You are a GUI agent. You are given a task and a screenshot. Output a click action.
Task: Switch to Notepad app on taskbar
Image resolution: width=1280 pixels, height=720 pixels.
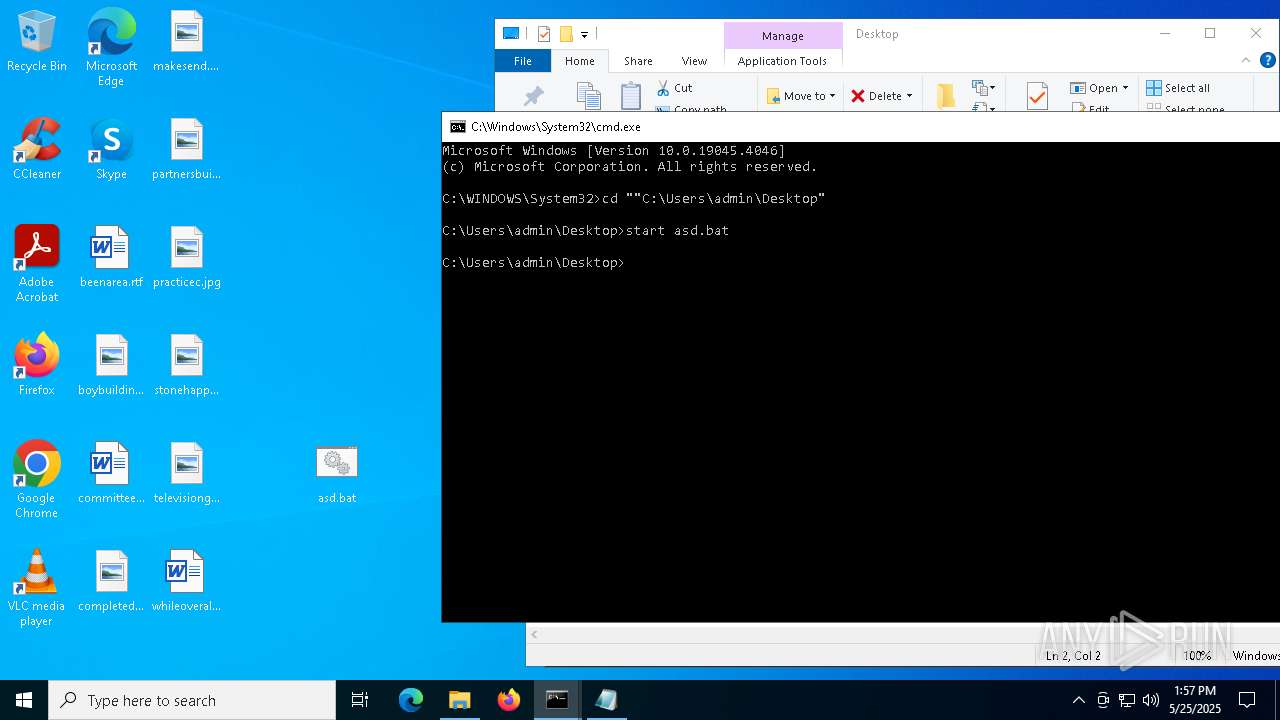click(x=606, y=700)
